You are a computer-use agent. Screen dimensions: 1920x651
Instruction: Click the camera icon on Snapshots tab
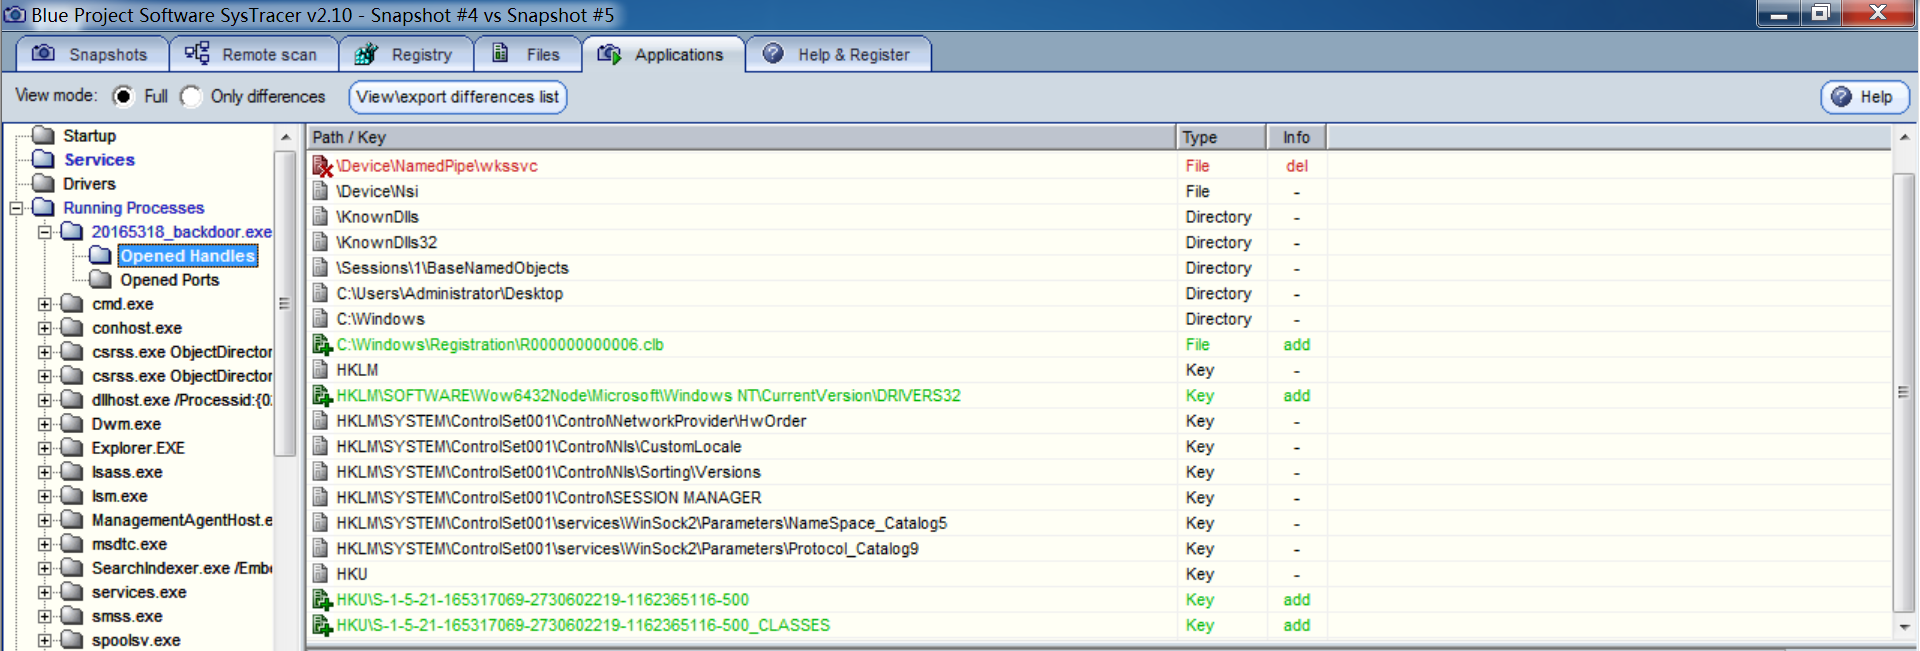pos(43,53)
